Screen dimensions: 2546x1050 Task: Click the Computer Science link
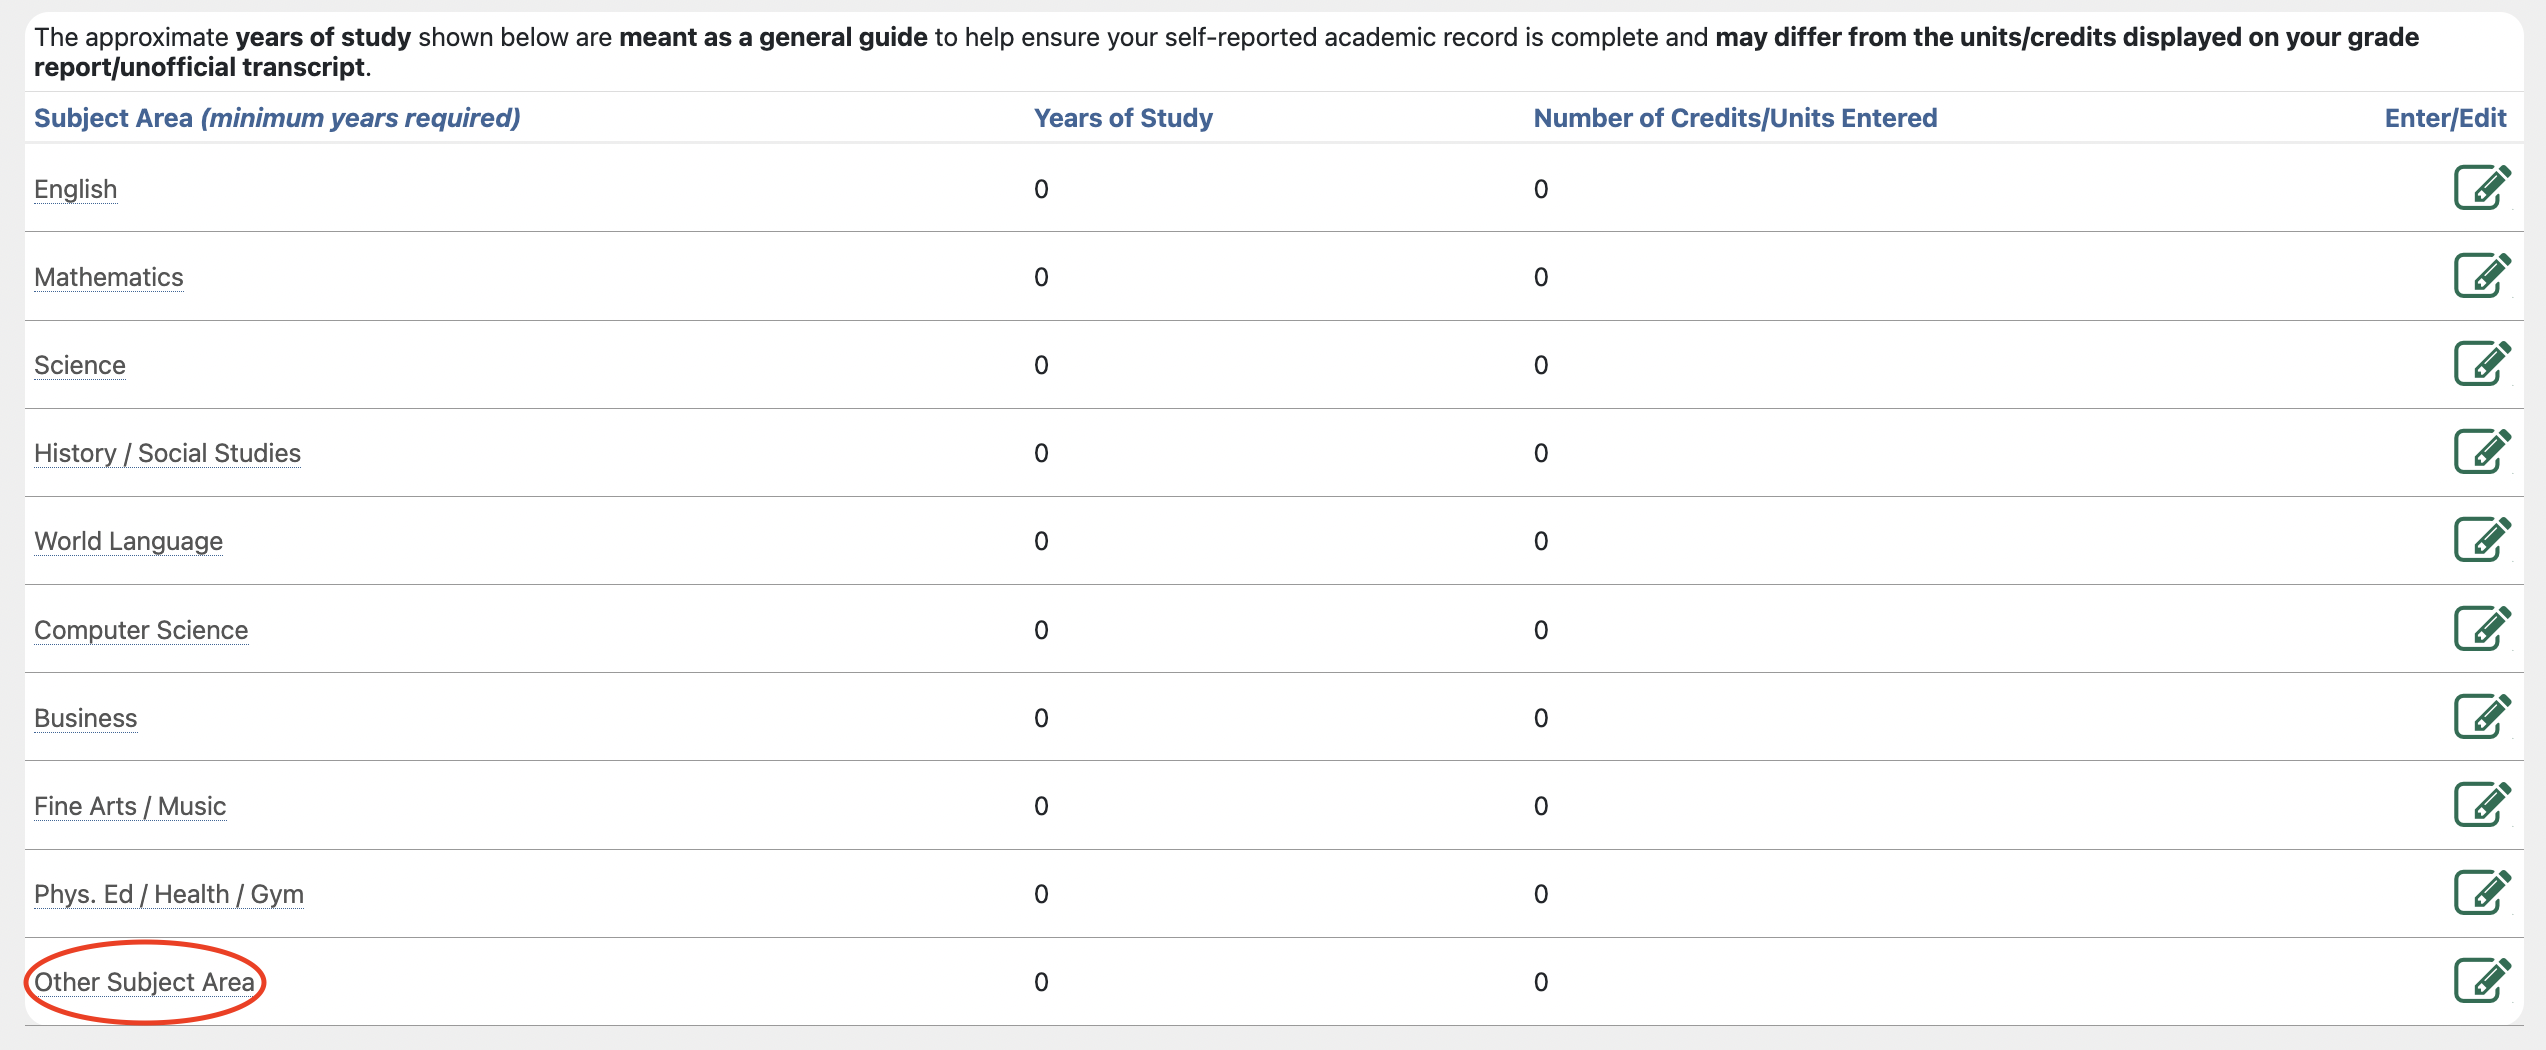pos(141,630)
